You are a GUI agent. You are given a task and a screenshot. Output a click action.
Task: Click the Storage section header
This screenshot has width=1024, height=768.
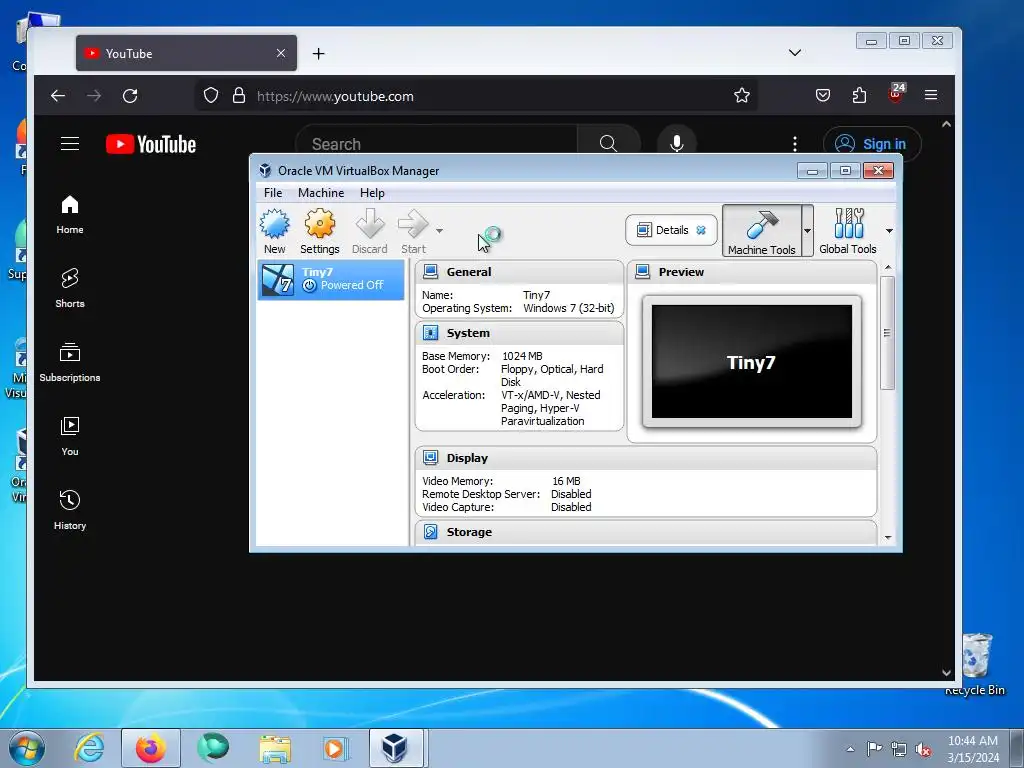point(645,532)
